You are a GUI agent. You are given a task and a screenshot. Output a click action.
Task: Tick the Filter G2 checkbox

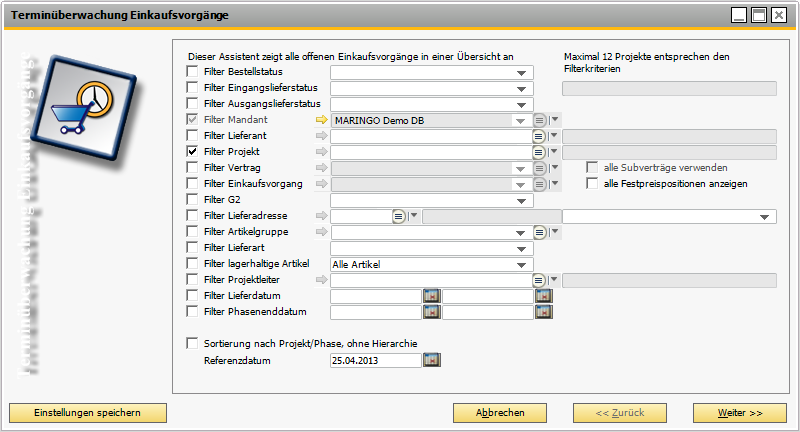click(192, 199)
